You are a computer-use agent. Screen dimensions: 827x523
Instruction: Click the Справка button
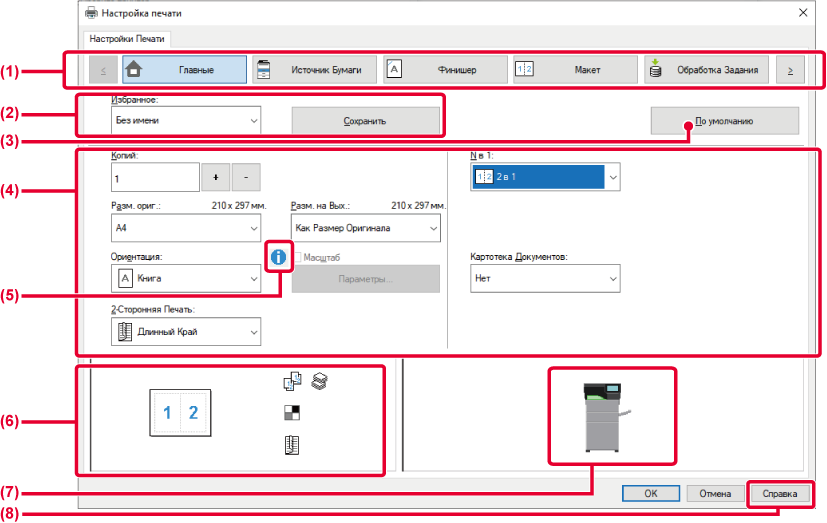click(779, 493)
